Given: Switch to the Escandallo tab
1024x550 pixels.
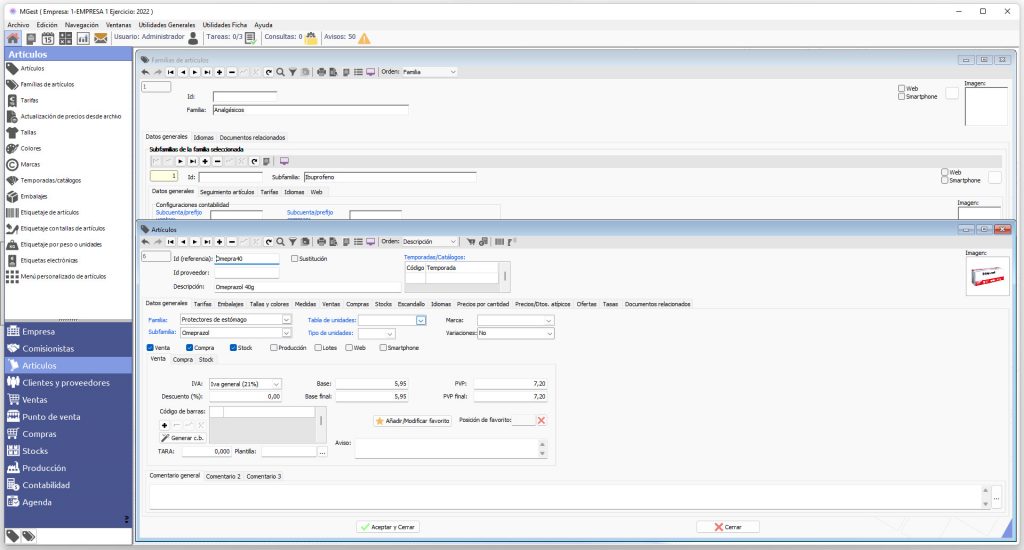Looking at the screenshot, I should point(411,304).
